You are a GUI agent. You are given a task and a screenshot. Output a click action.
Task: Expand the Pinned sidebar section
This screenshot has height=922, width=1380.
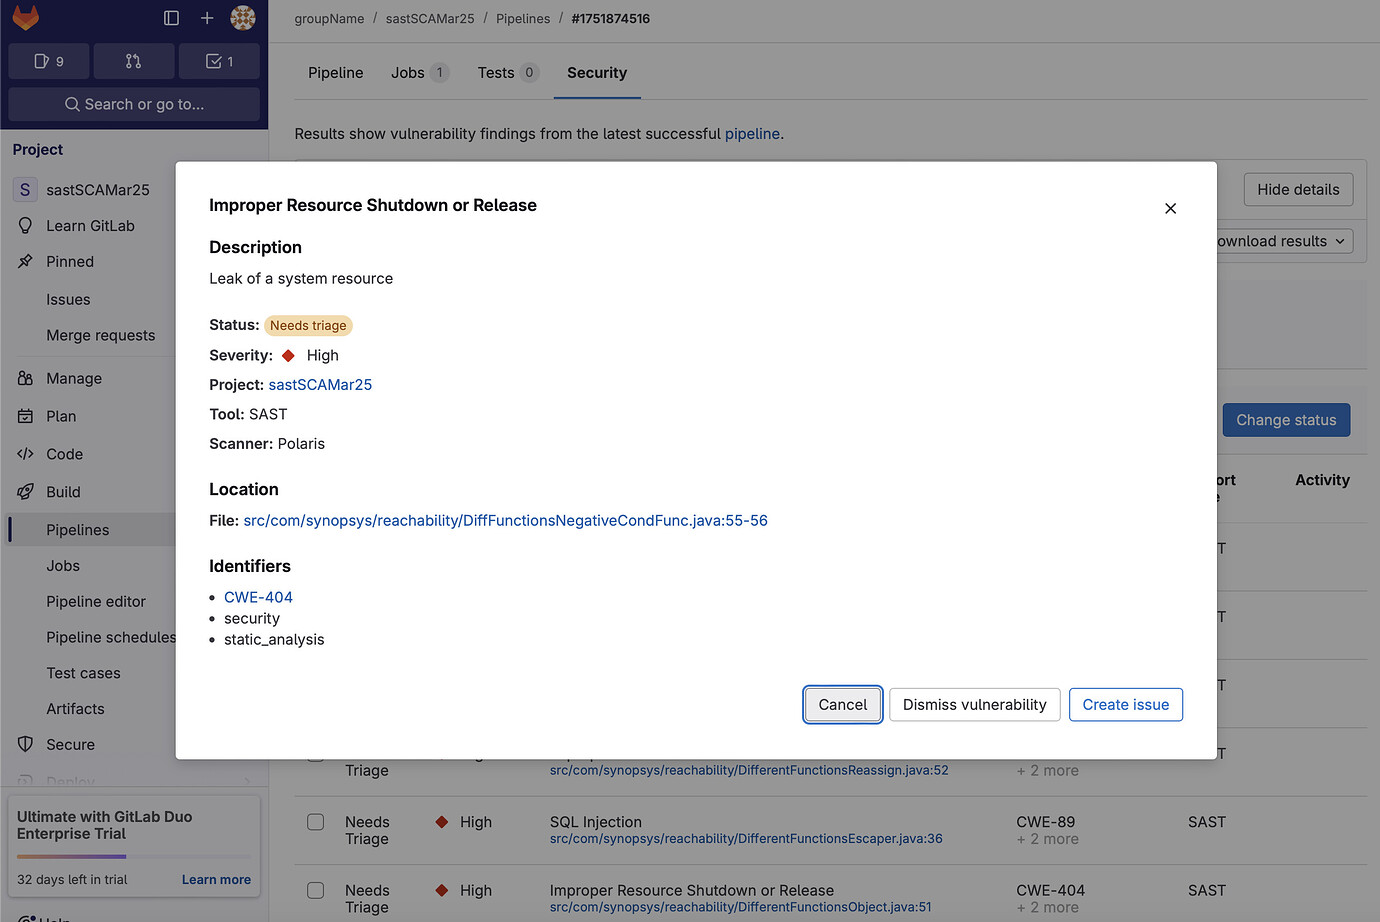70,262
